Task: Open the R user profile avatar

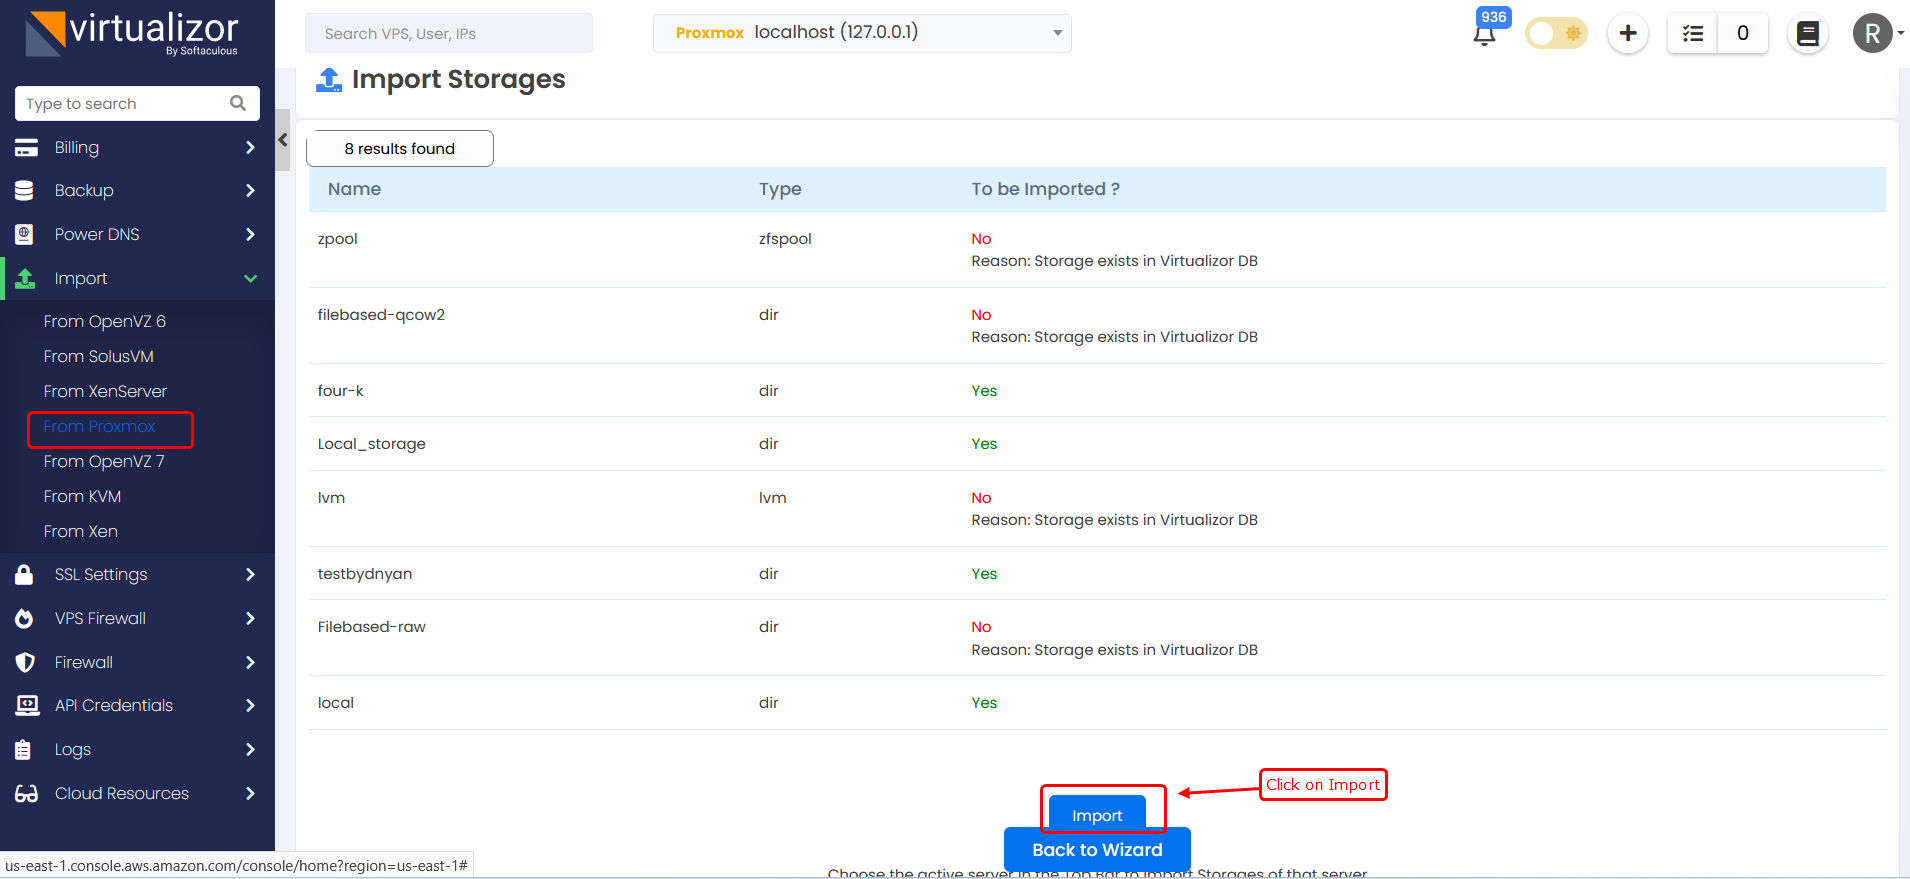Action: (1873, 33)
